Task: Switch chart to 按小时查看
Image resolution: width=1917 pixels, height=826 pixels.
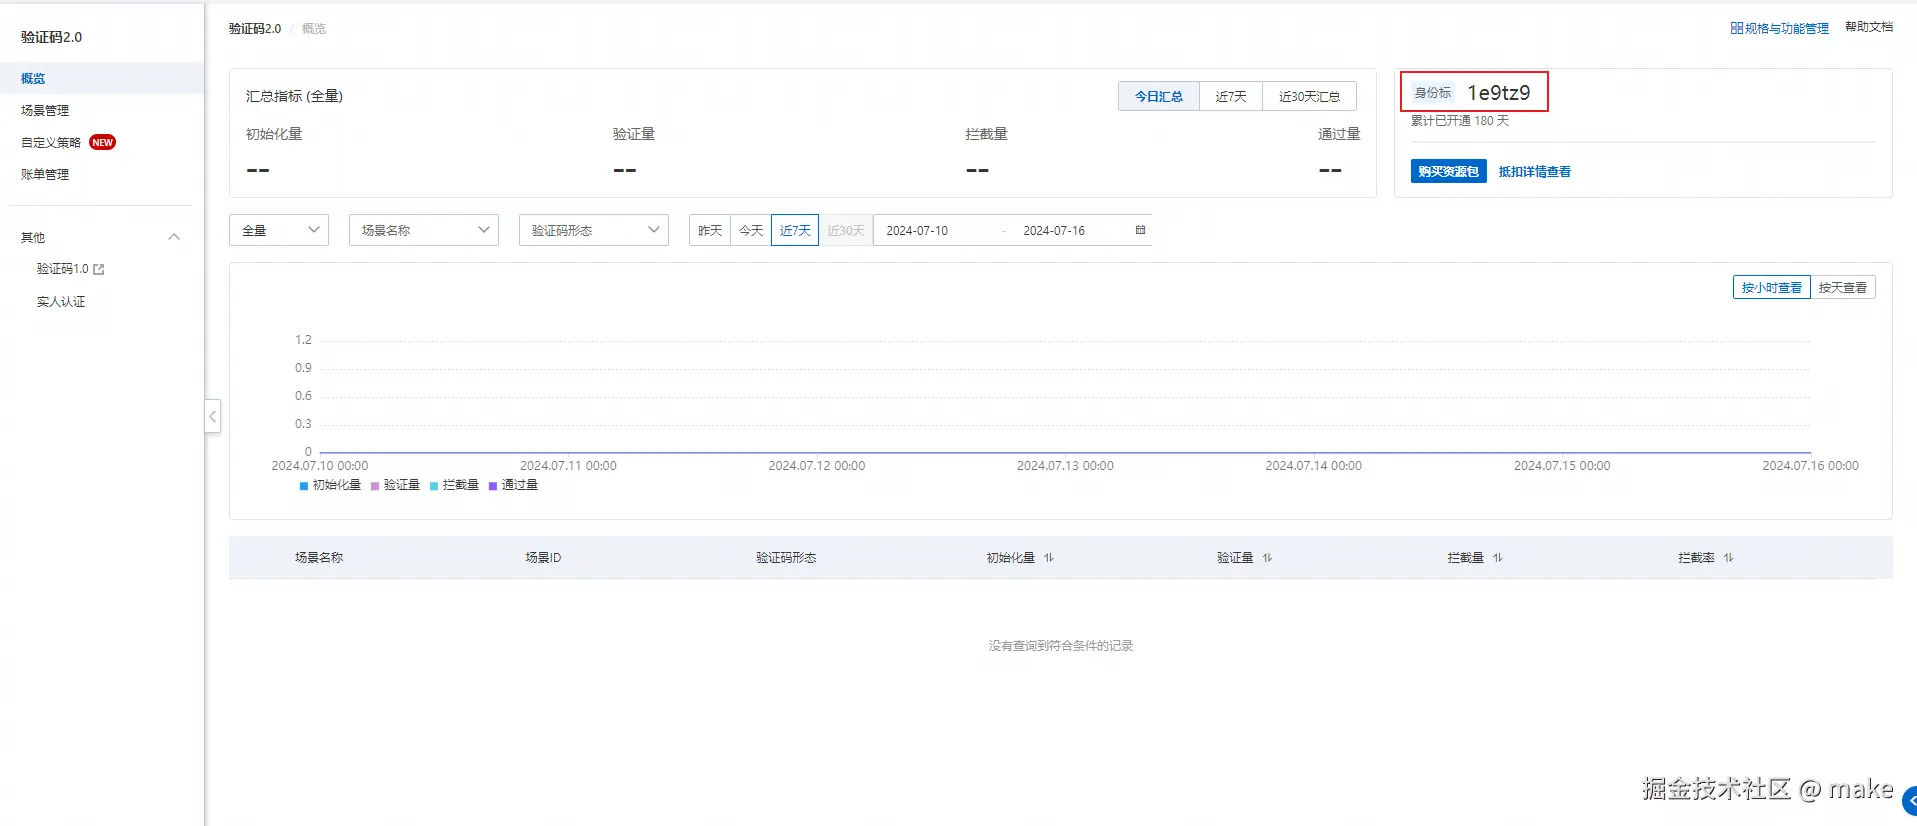Action: (1771, 288)
